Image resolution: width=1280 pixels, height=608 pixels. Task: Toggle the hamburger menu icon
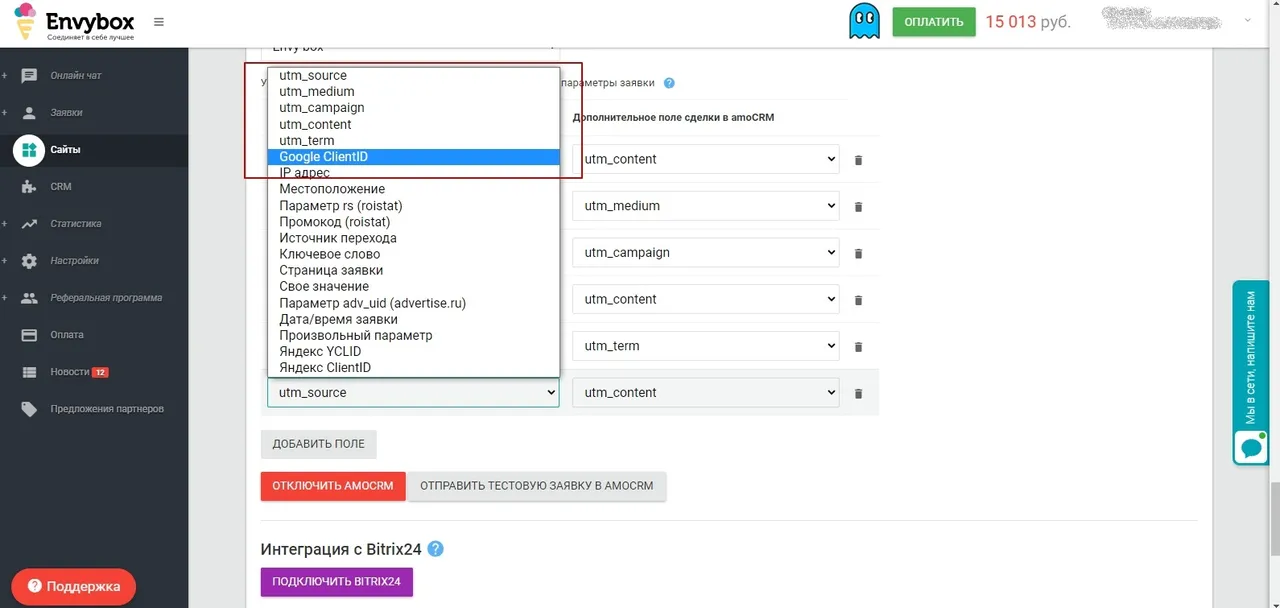pyautogui.click(x=159, y=22)
